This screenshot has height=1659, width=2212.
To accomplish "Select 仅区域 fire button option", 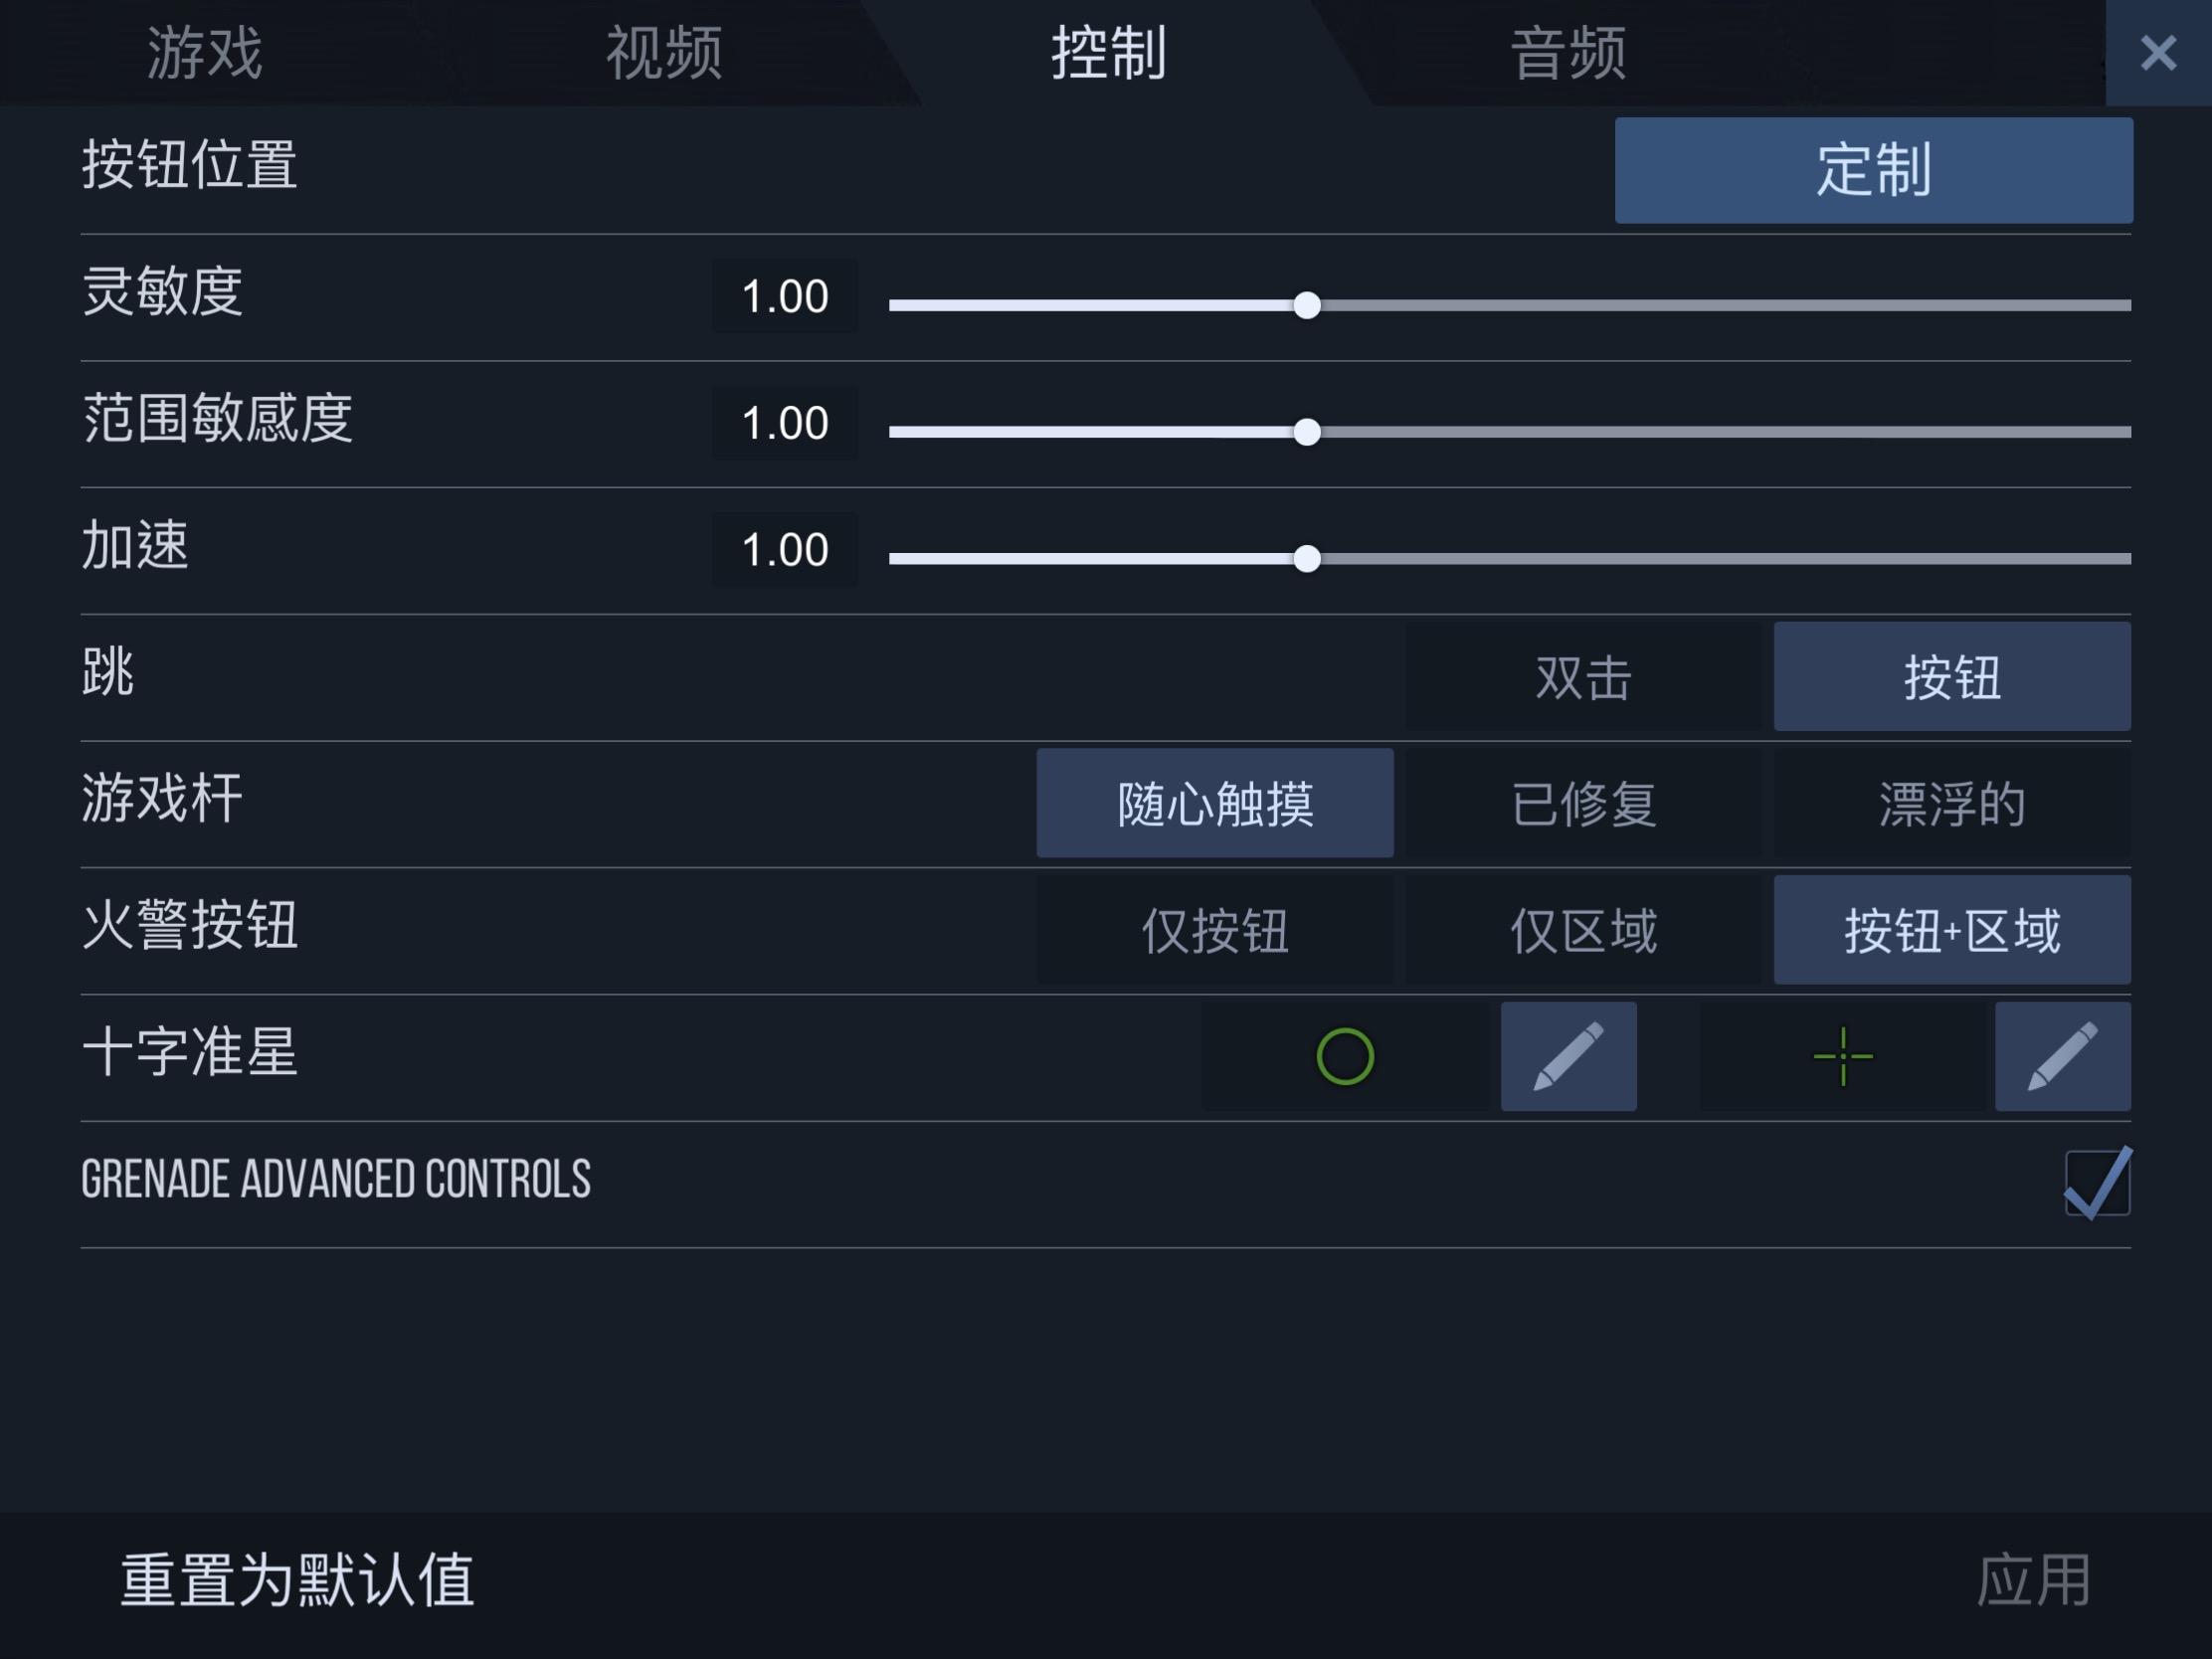I will pyautogui.click(x=1584, y=930).
